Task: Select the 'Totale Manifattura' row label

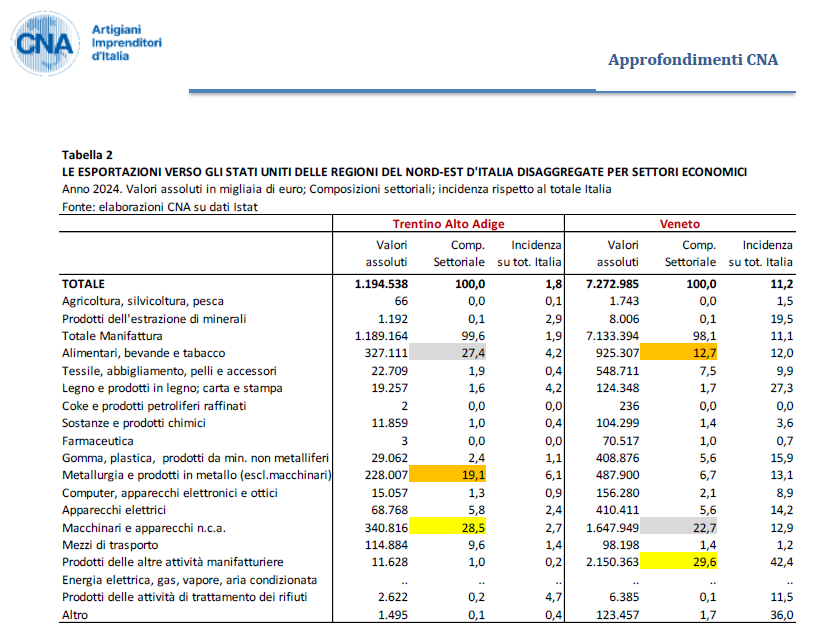Action: 112,336
